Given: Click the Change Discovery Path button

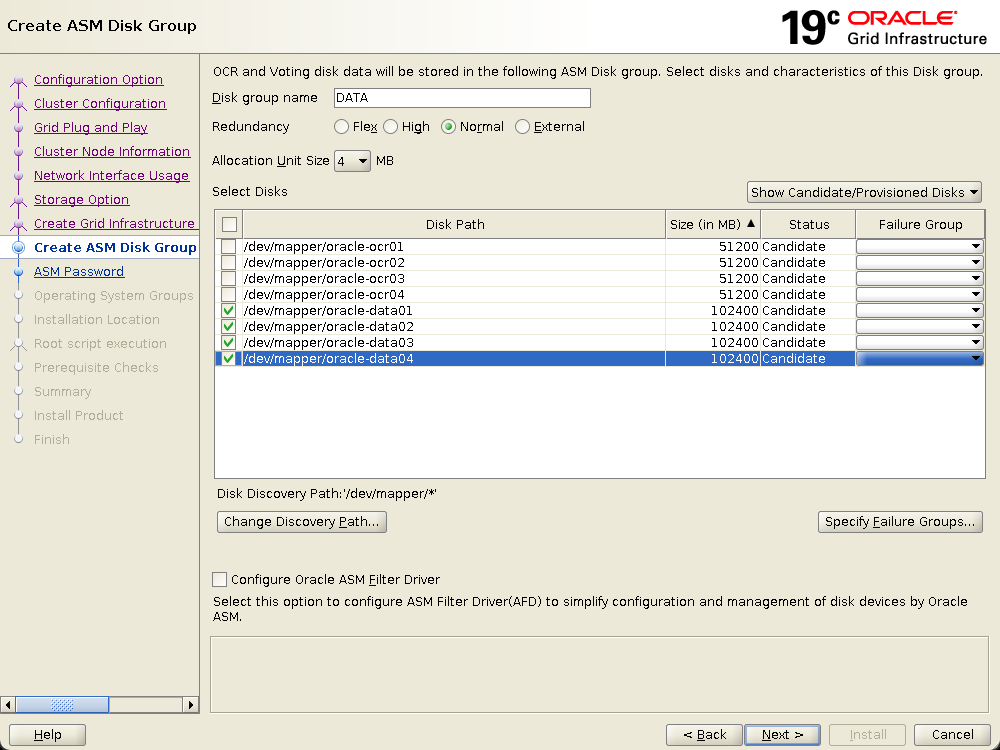Looking at the screenshot, I should [301, 522].
